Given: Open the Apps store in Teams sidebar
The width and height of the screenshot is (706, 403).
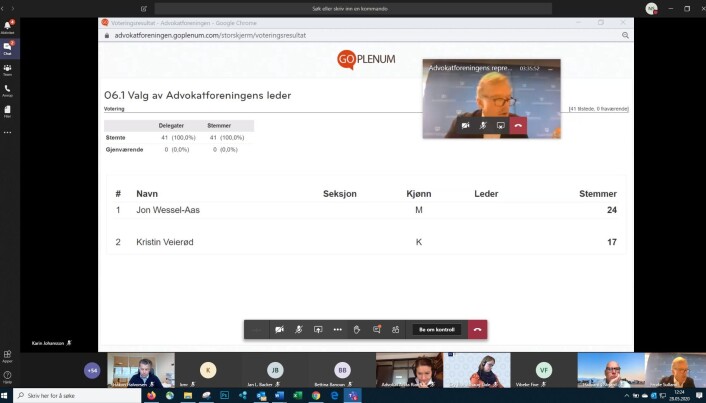Looking at the screenshot, I should click(8, 356).
